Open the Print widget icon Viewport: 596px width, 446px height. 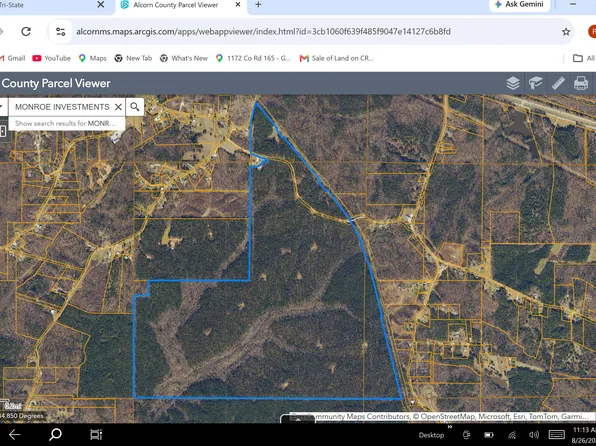(581, 83)
